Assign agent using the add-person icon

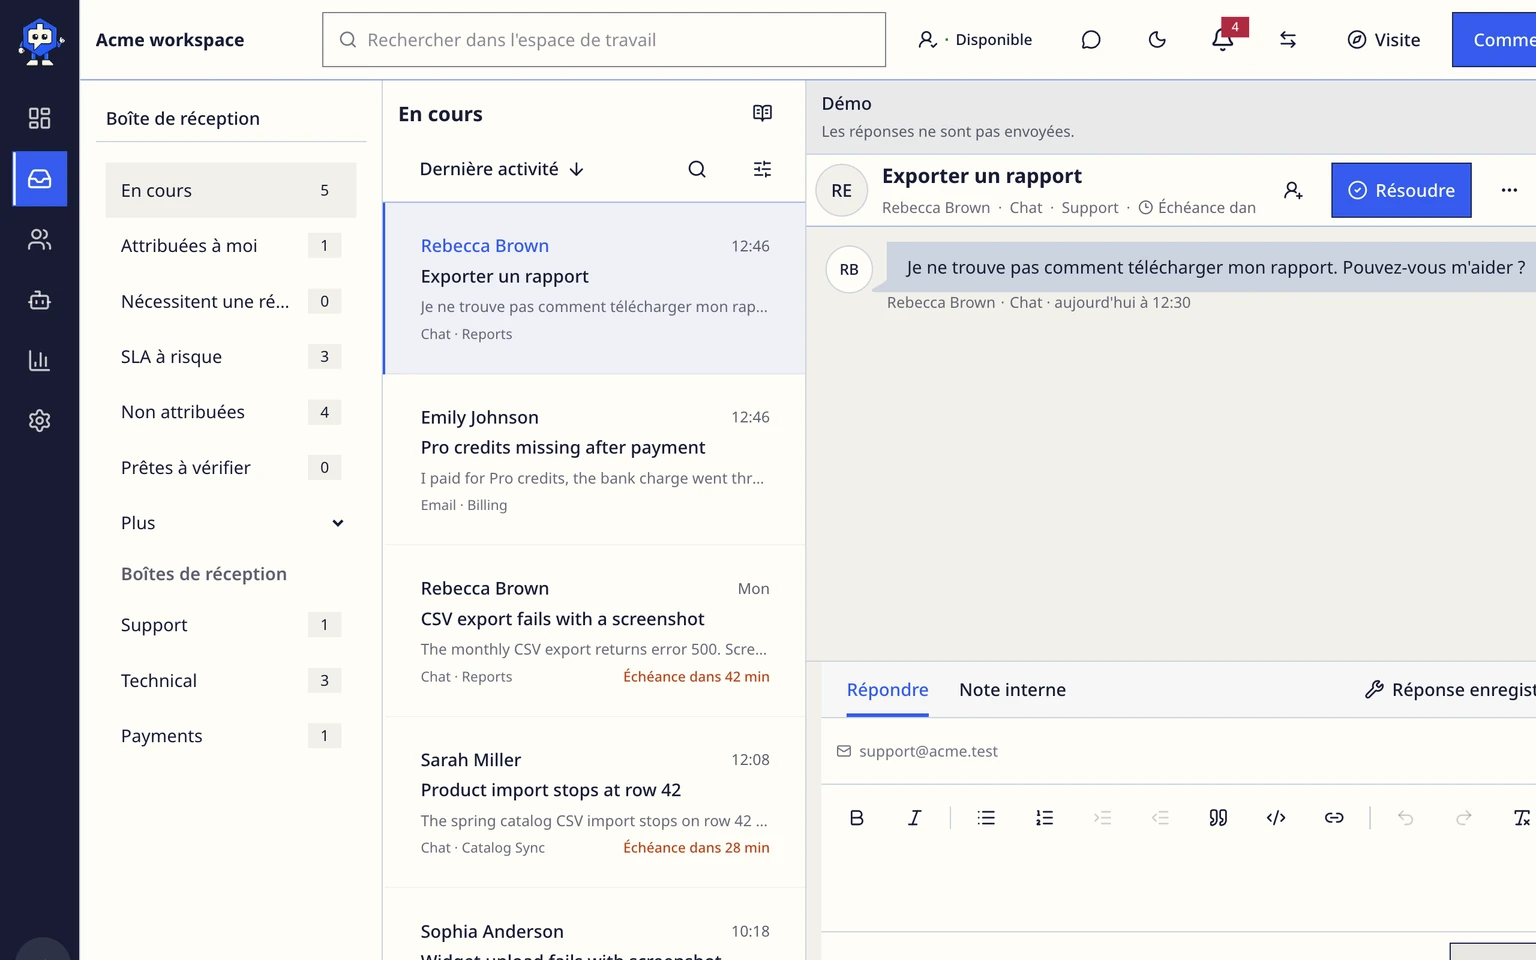point(1293,190)
